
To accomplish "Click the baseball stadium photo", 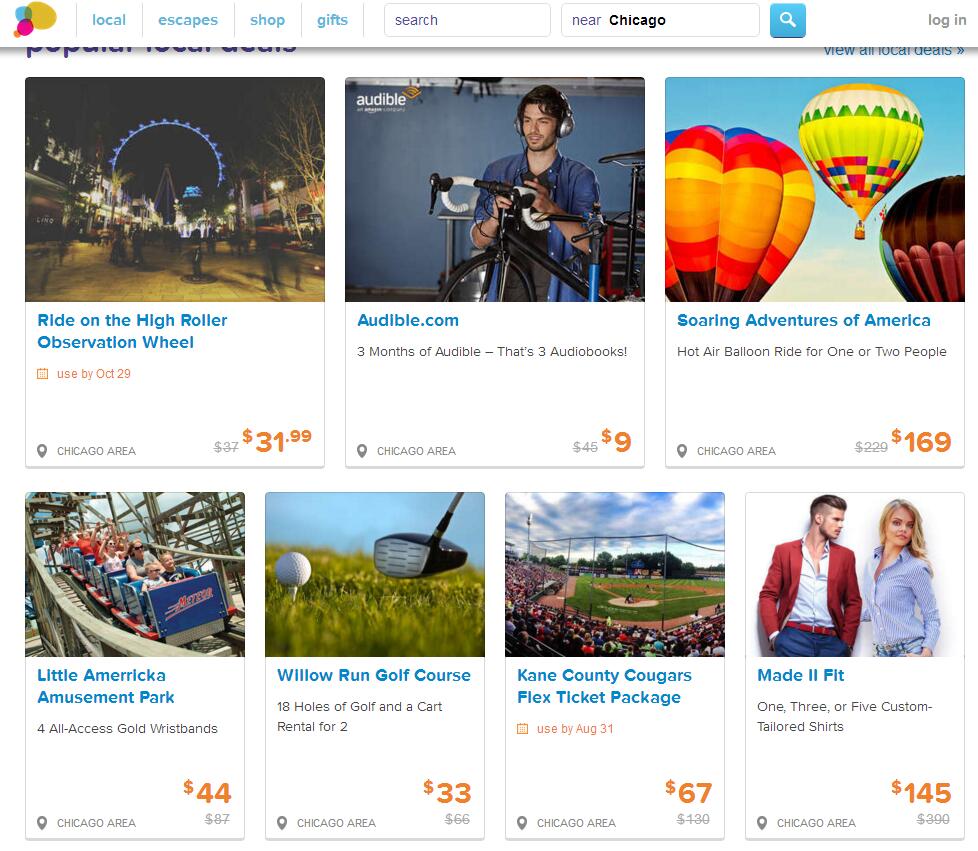I will click(x=615, y=574).
